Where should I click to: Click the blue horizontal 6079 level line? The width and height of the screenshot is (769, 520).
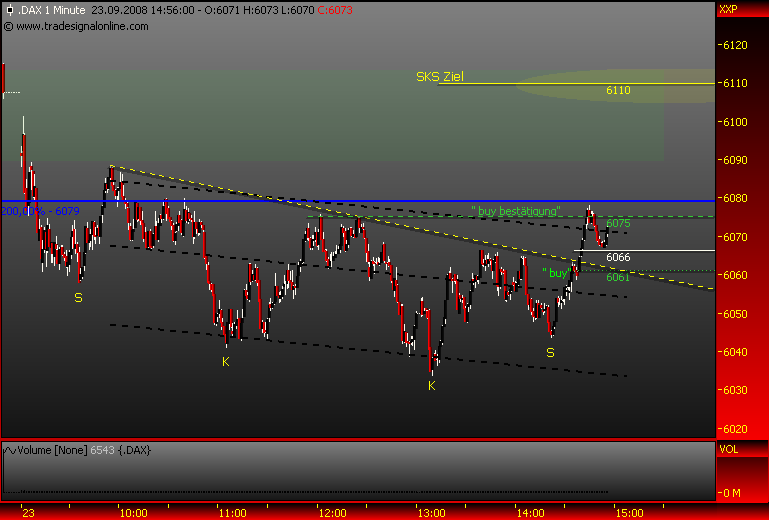point(357,201)
